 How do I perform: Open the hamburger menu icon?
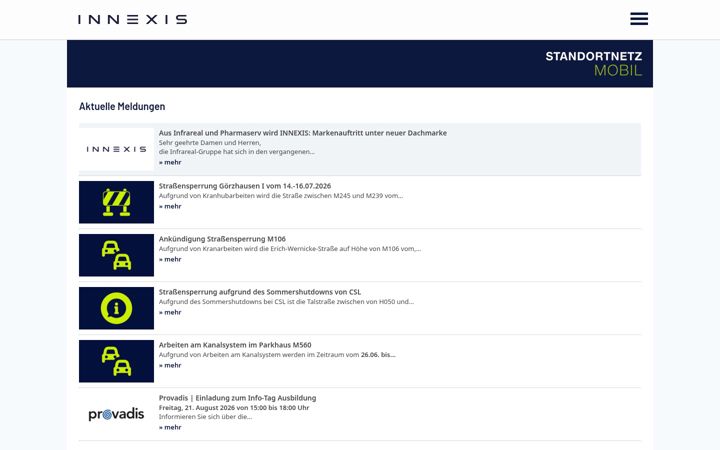coord(639,19)
